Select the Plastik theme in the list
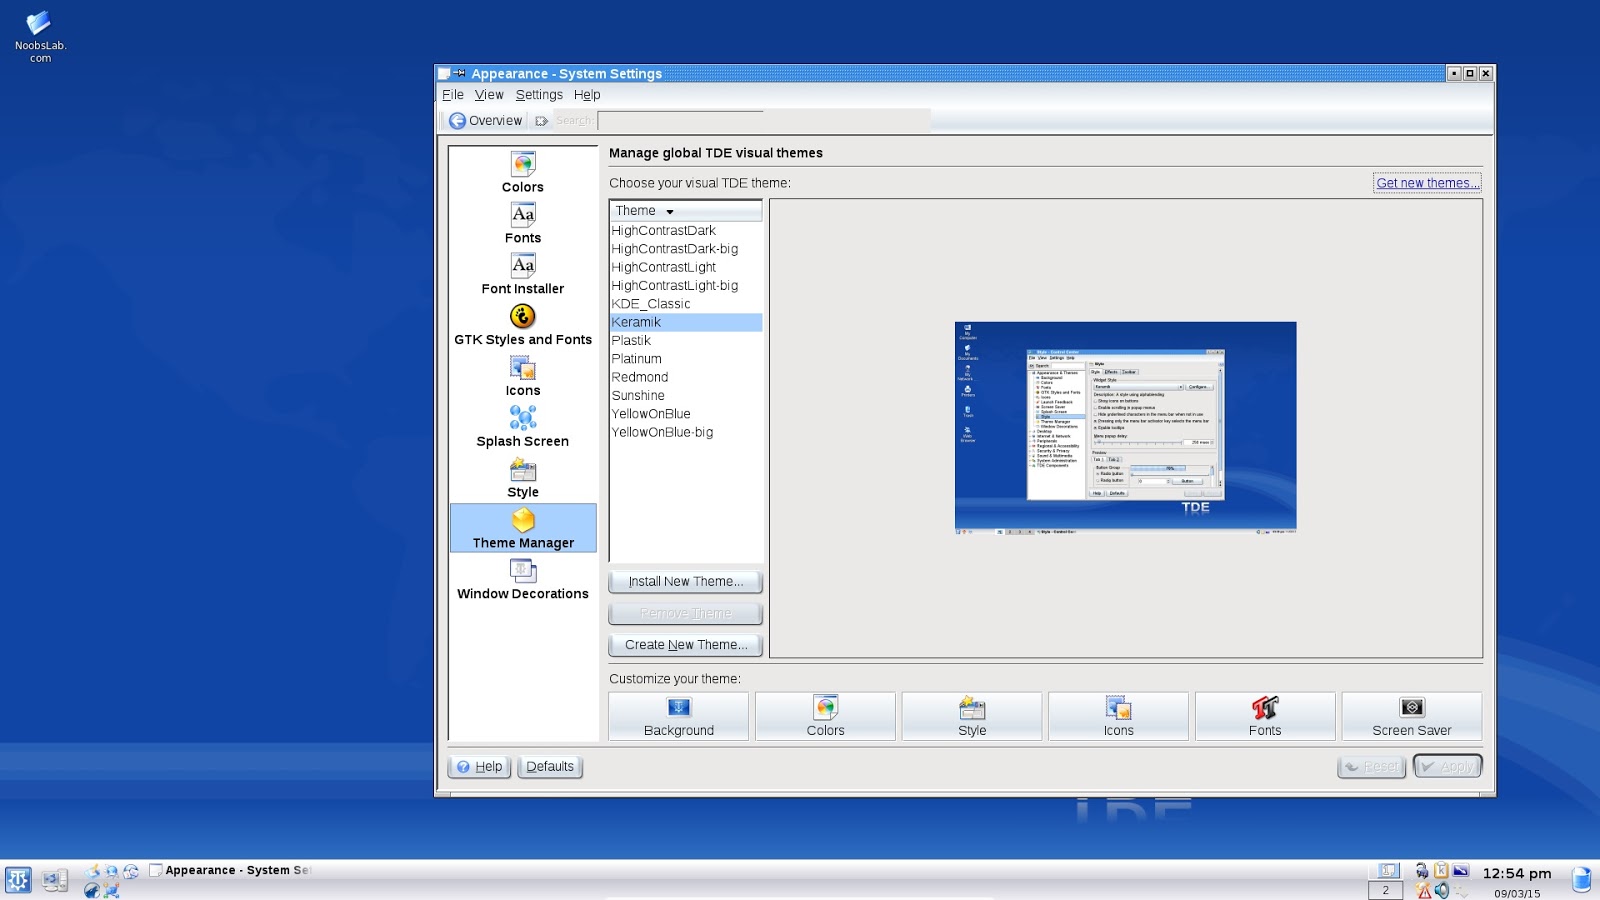The width and height of the screenshot is (1600, 900). pyautogui.click(x=632, y=340)
